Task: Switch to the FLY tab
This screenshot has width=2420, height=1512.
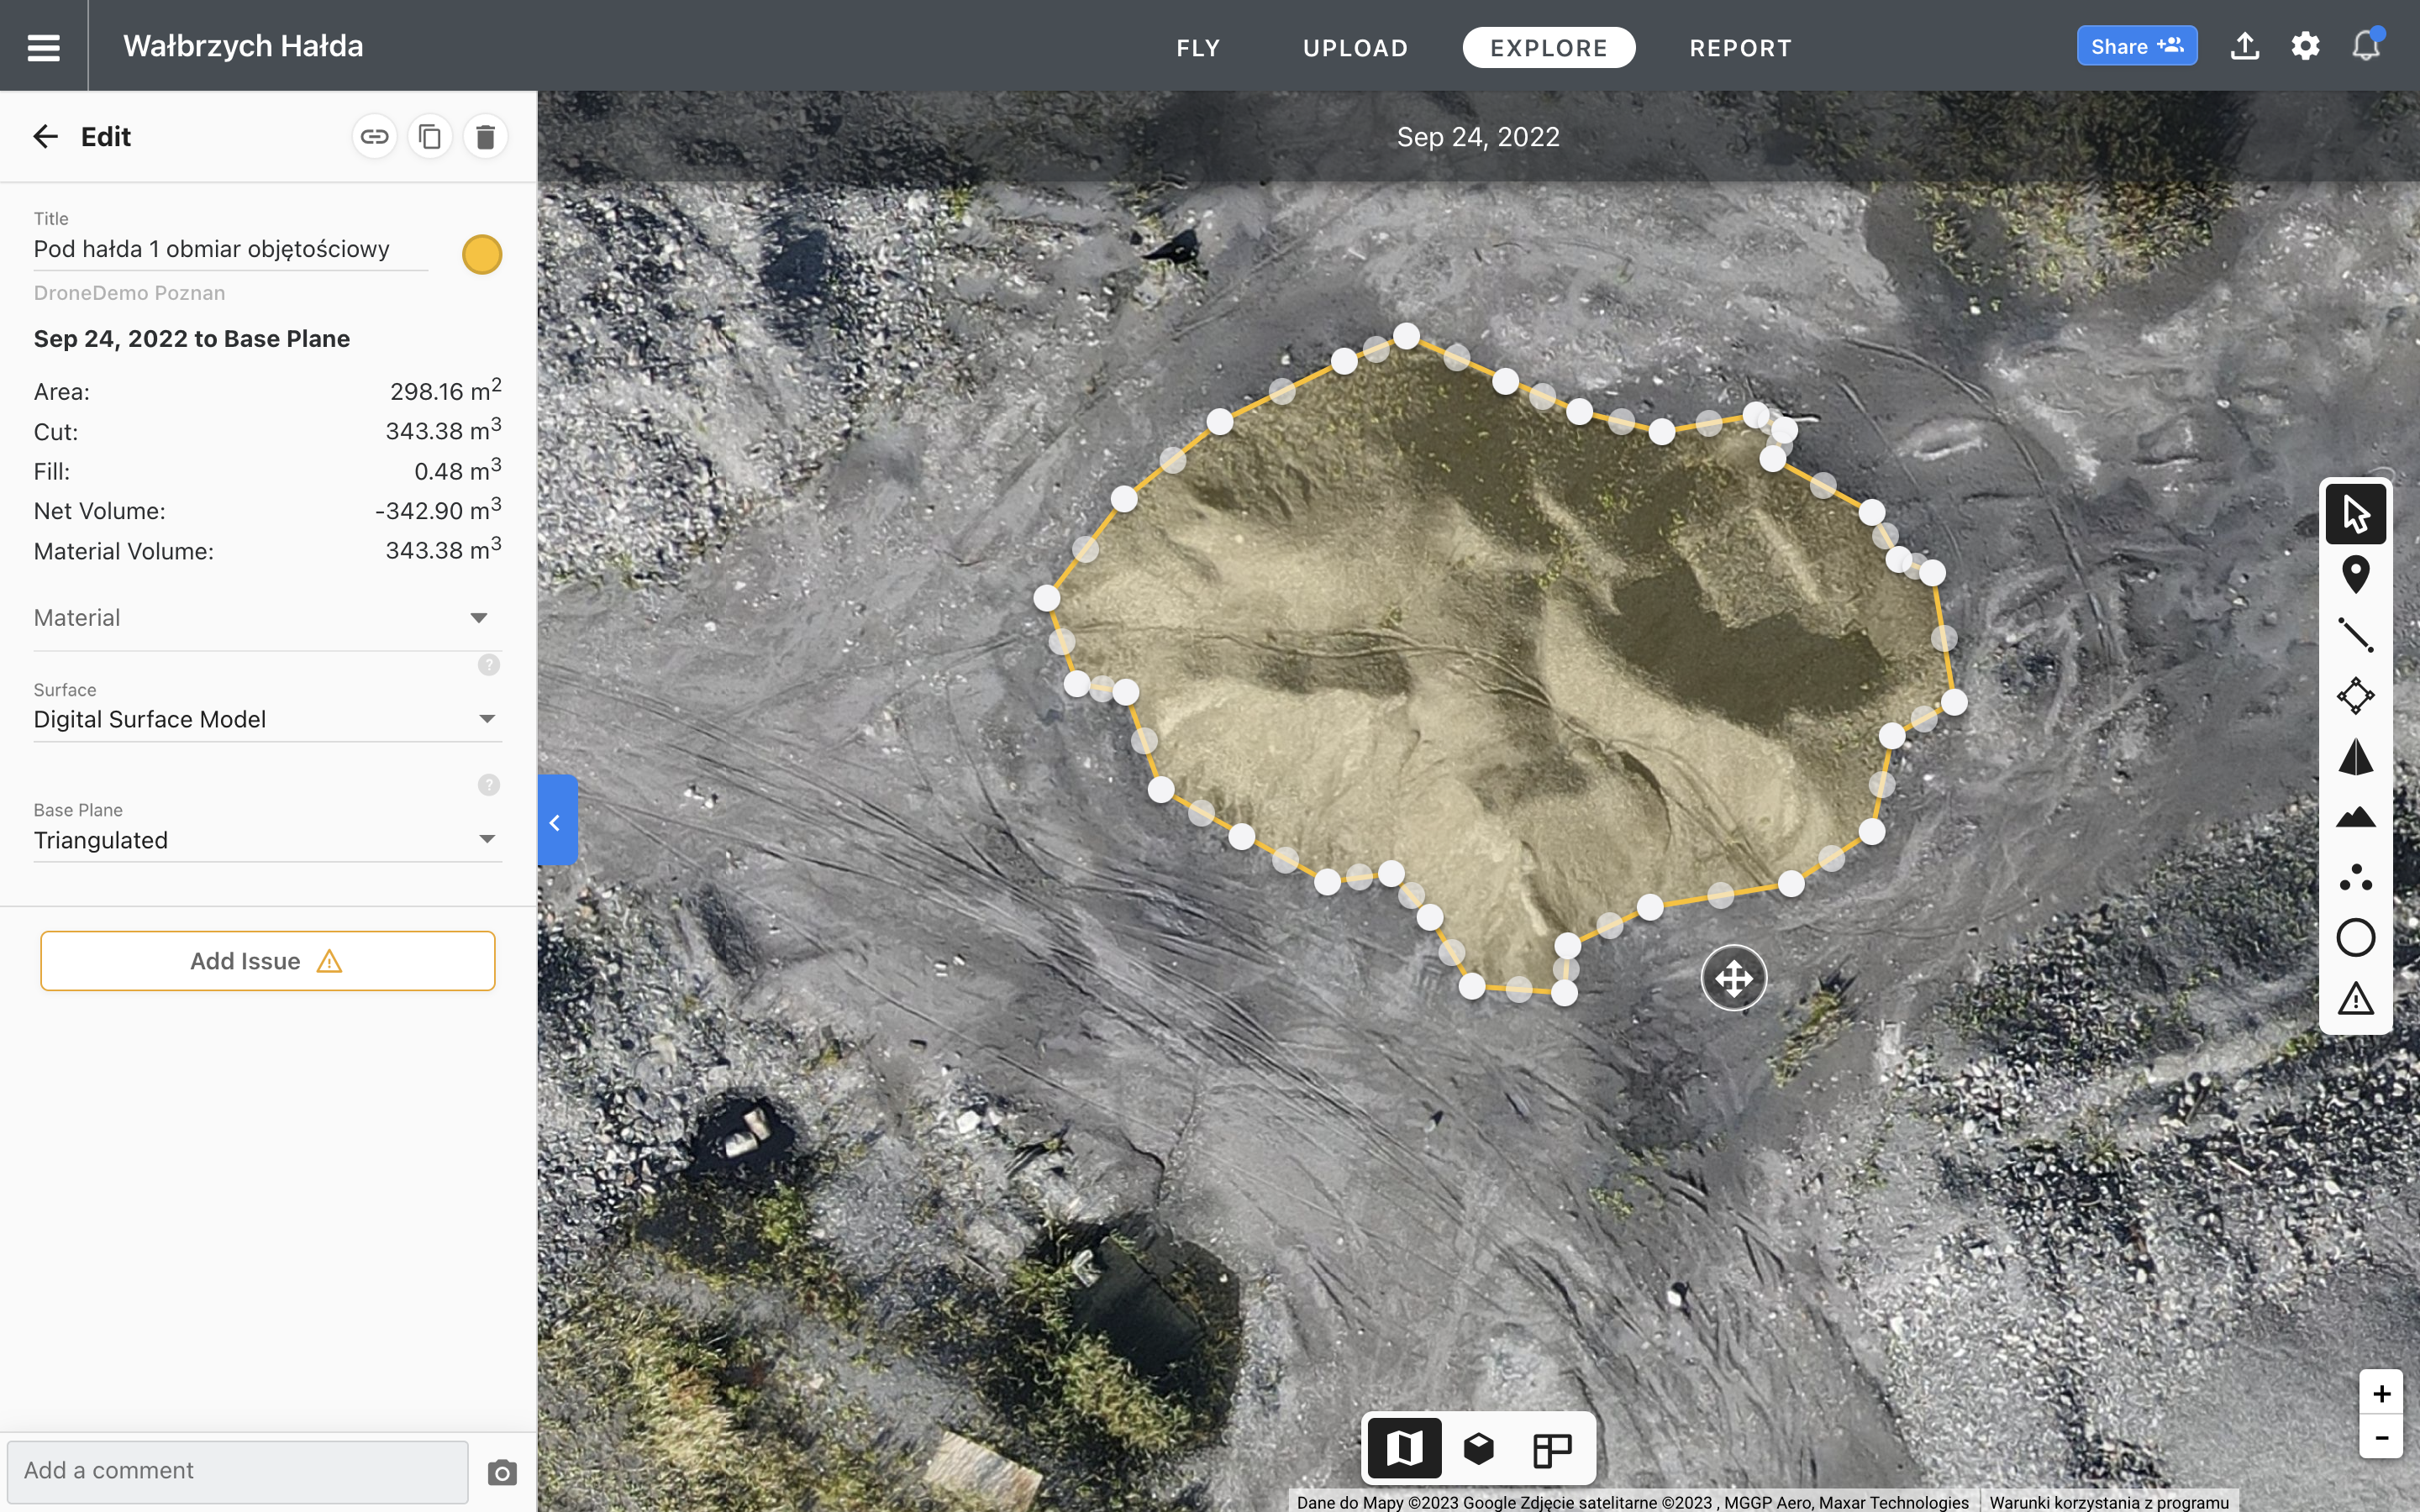Action: click(1198, 48)
